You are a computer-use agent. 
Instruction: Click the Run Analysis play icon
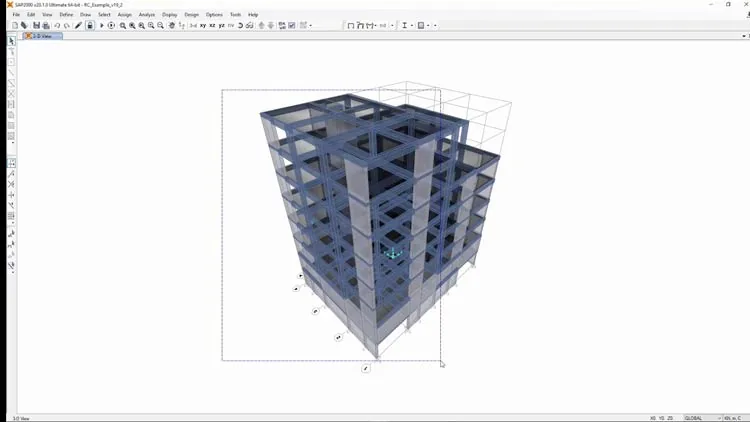pos(101,25)
